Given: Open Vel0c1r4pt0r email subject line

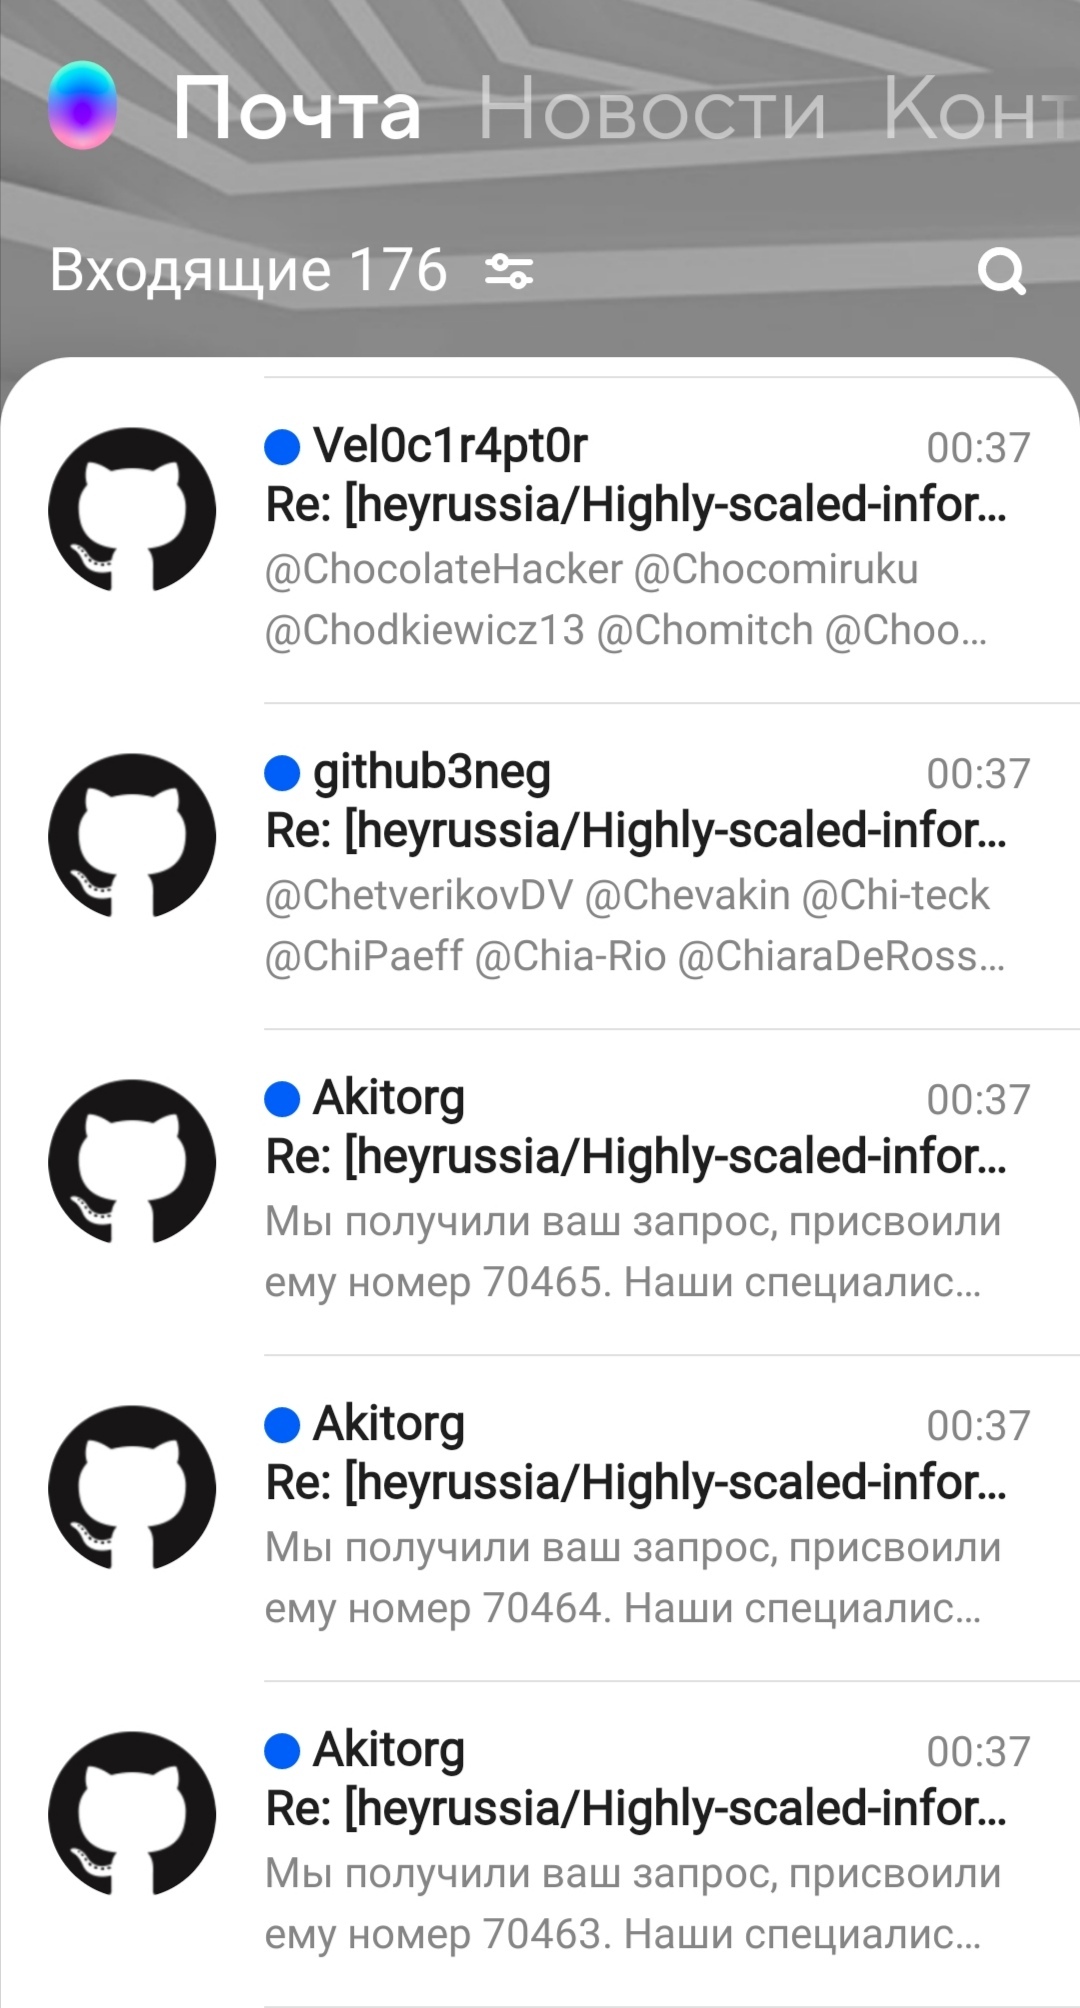Looking at the screenshot, I should [x=636, y=505].
